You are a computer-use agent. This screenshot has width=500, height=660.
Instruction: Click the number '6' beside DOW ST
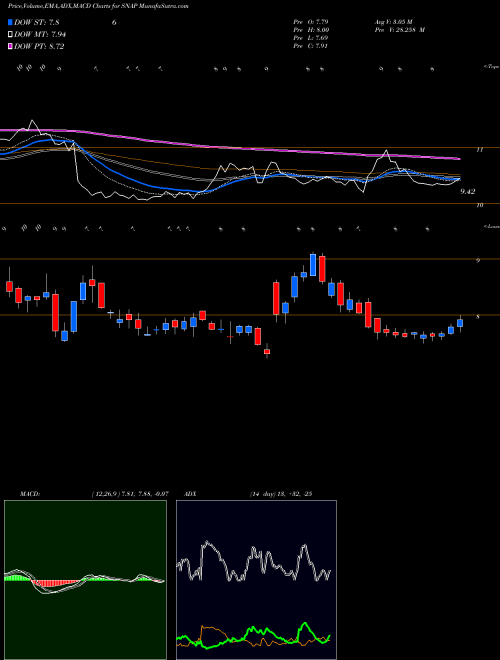114,23
